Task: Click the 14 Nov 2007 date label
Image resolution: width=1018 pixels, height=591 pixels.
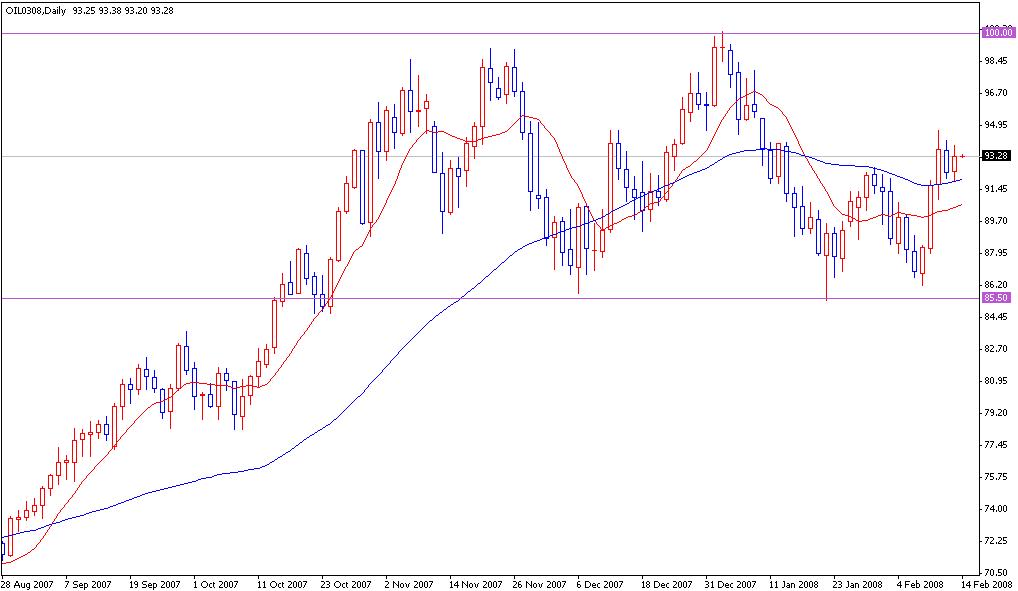Action: tap(474, 584)
